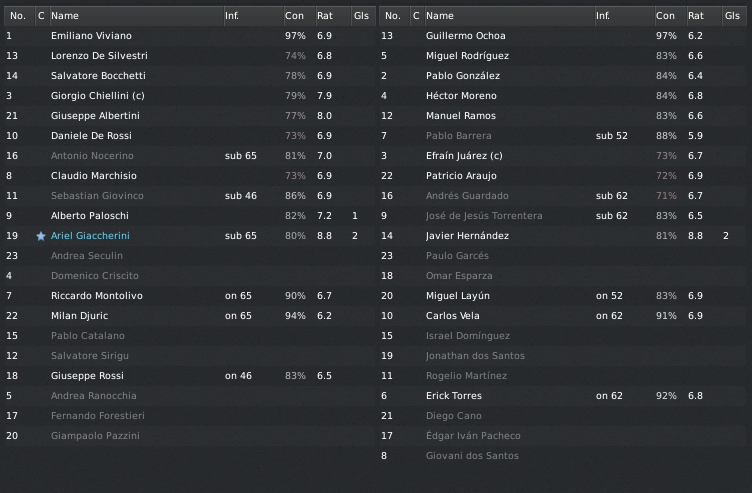The height and width of the screenshot is (493, 752).
Task: Open Javier Hernández player link
Action: (466, 236)
